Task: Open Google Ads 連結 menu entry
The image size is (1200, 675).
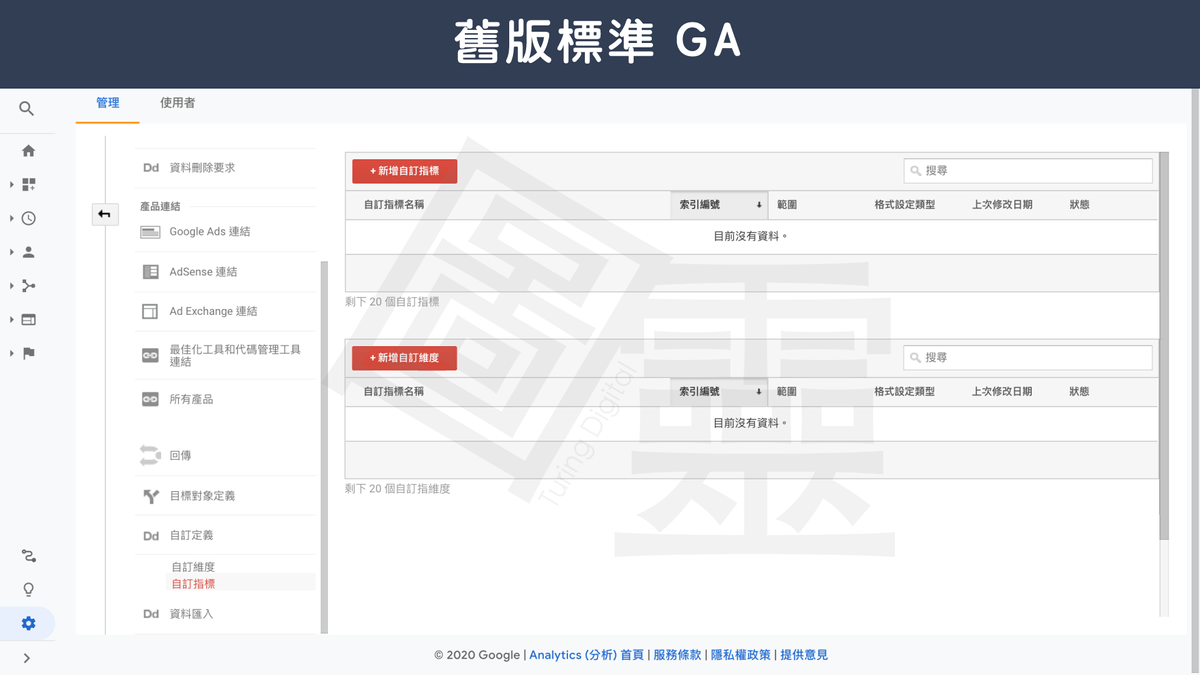Action: coord(210,232)
